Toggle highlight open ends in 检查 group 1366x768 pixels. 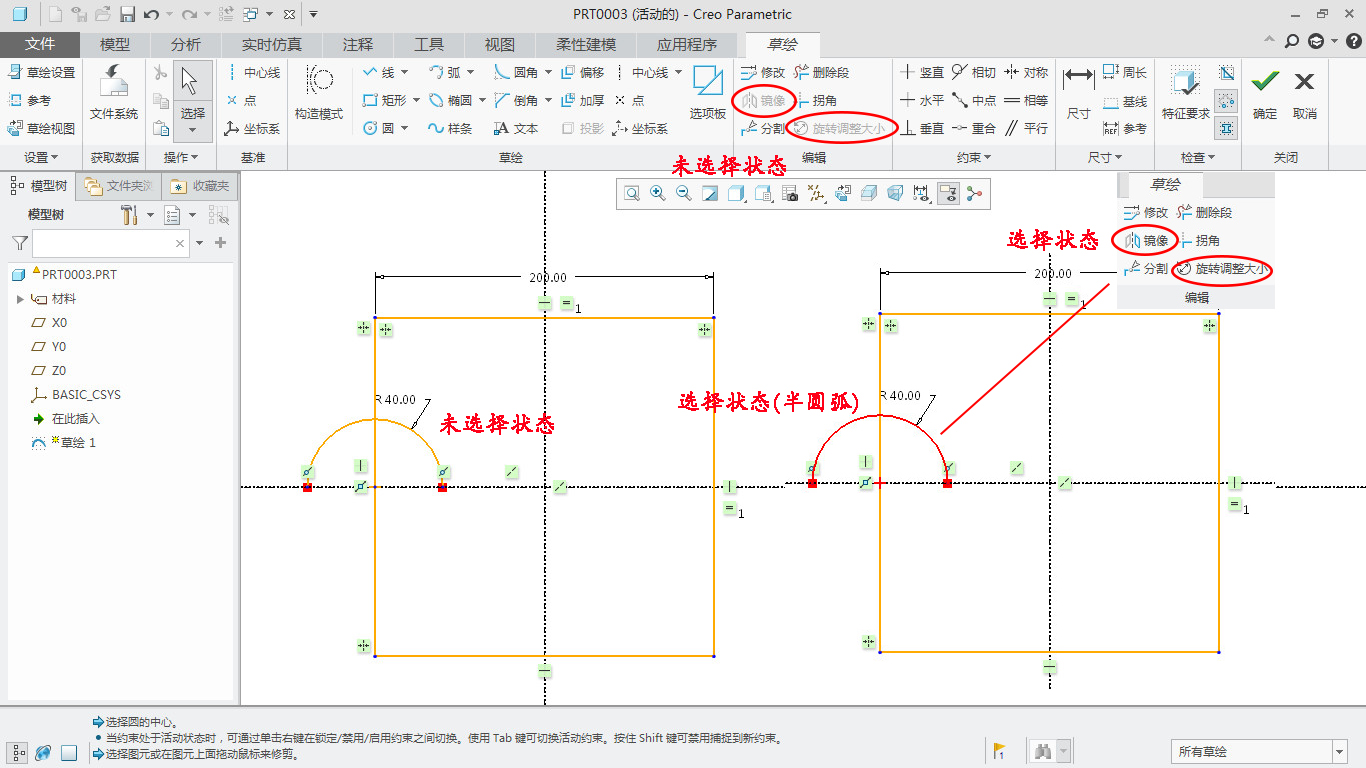[x=1227, y=100]
